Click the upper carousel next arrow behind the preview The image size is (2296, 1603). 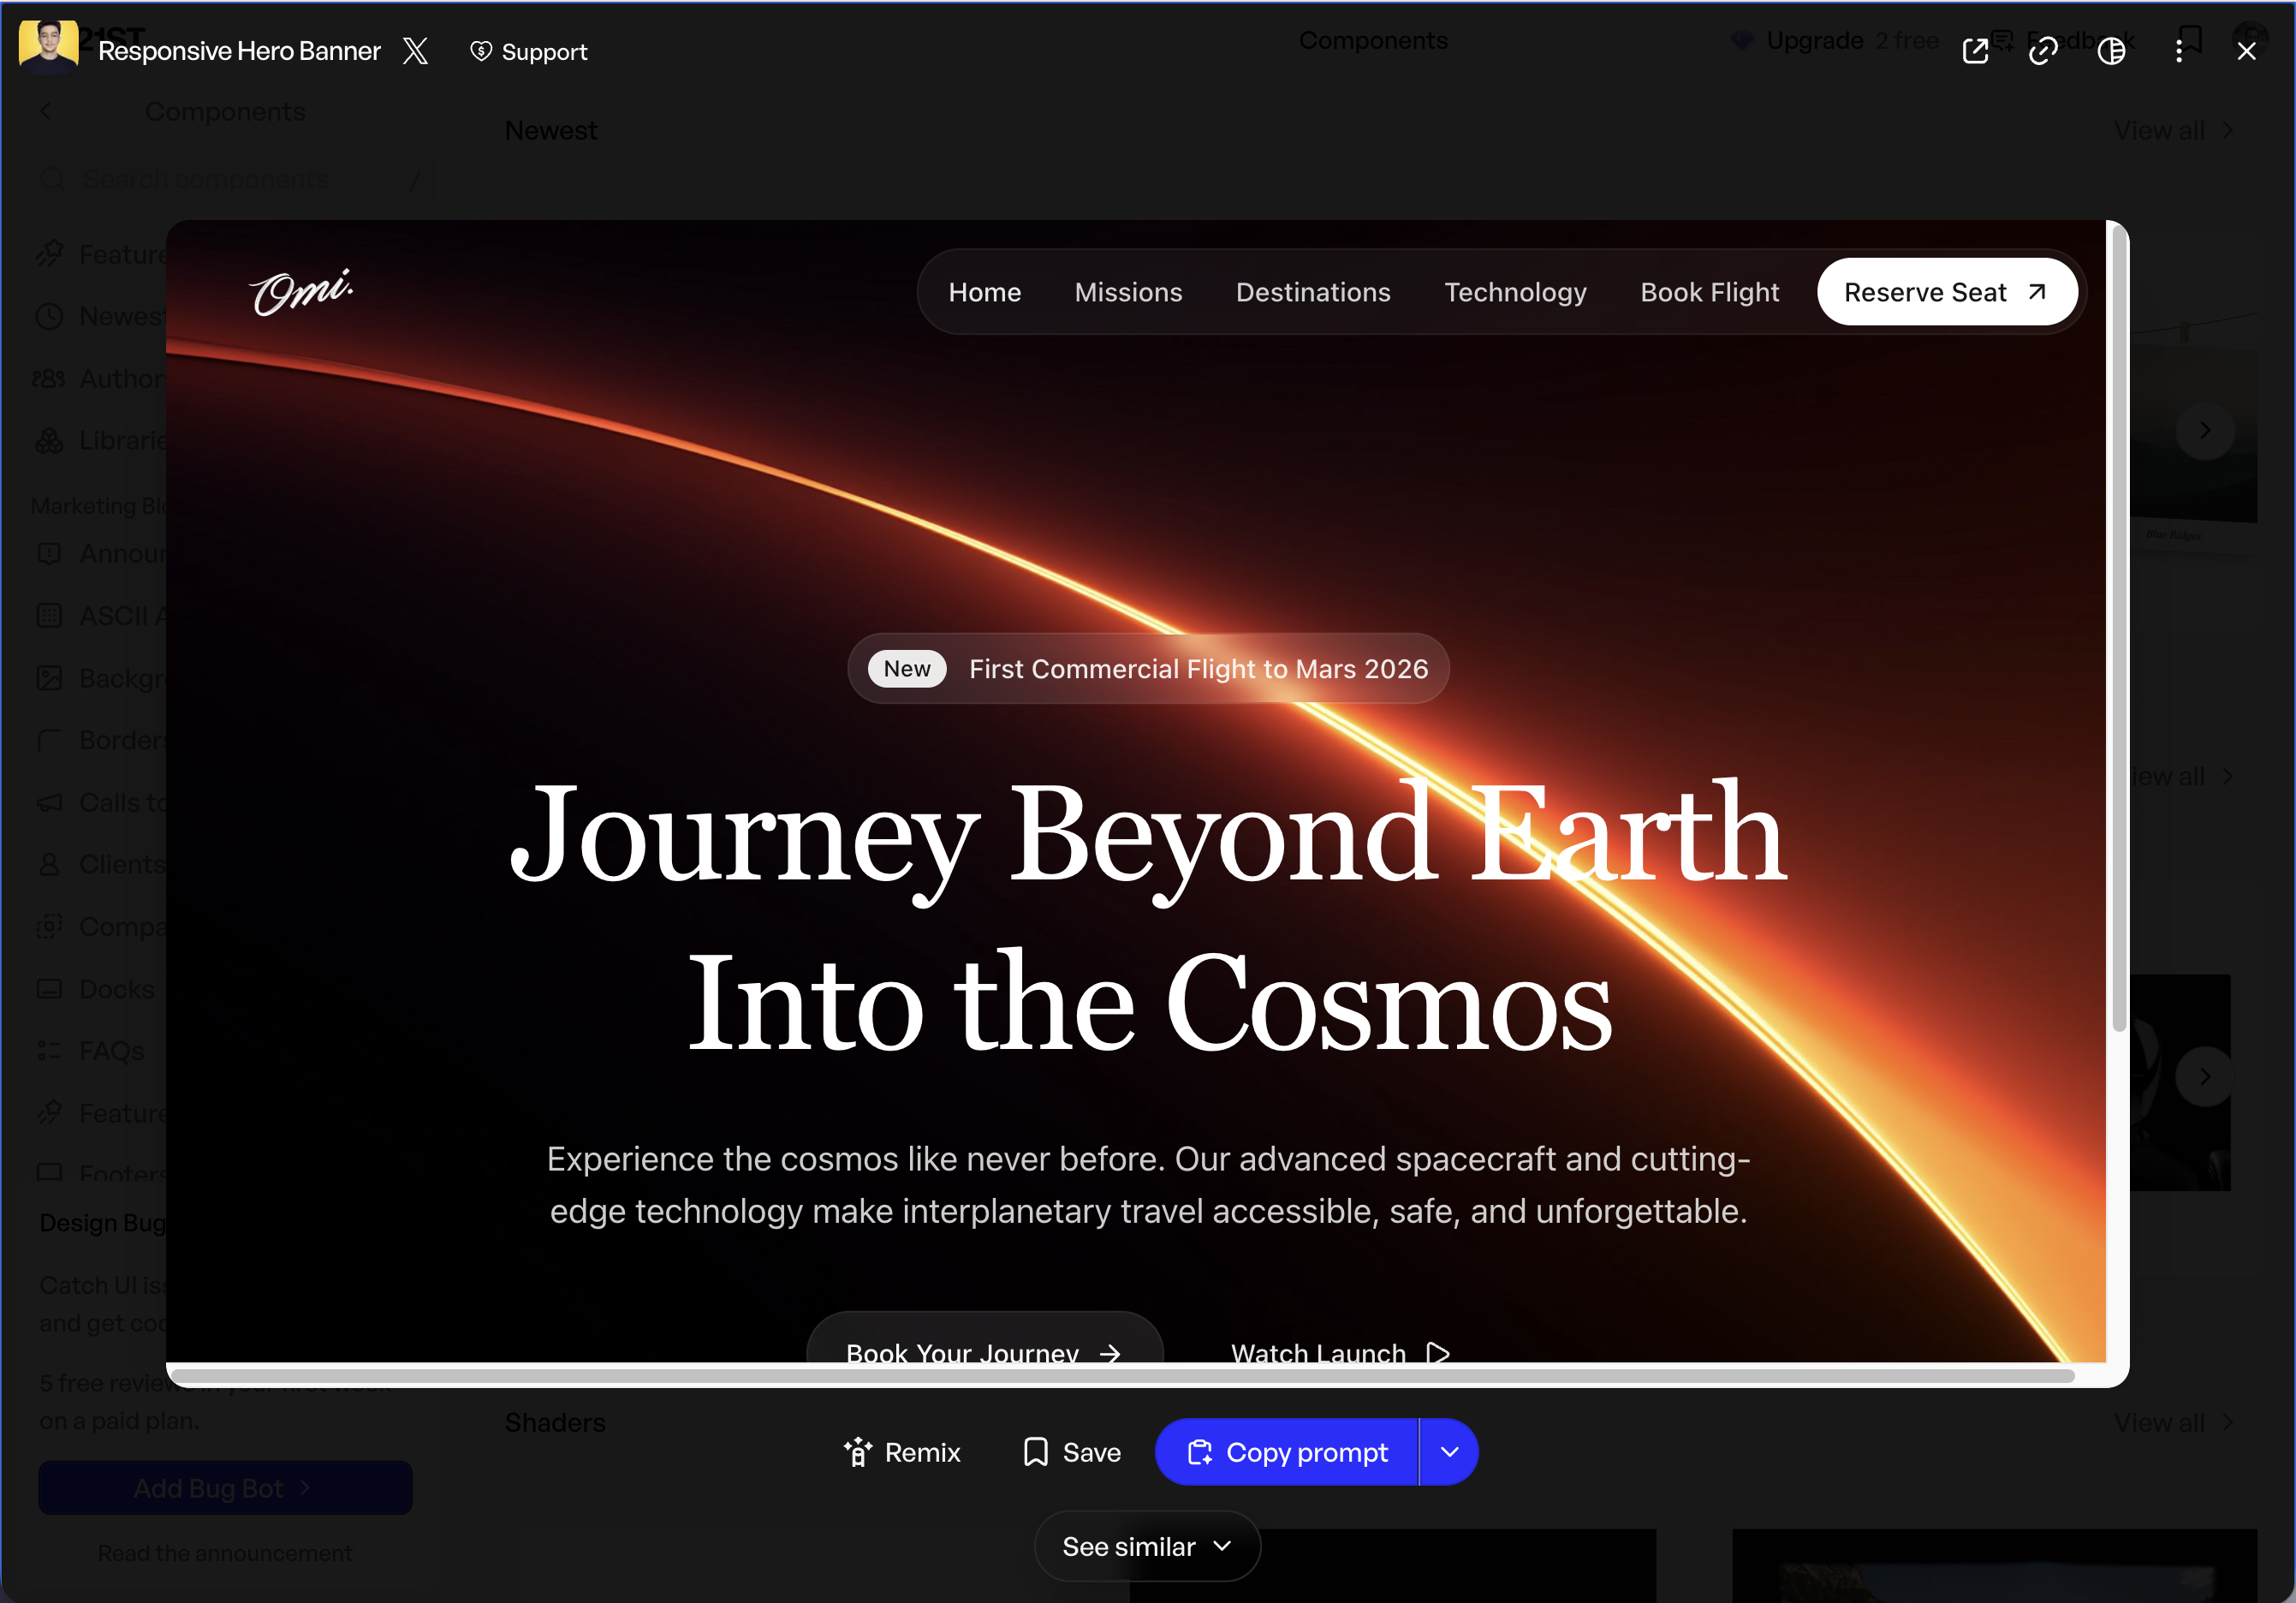click(2204, 430)
